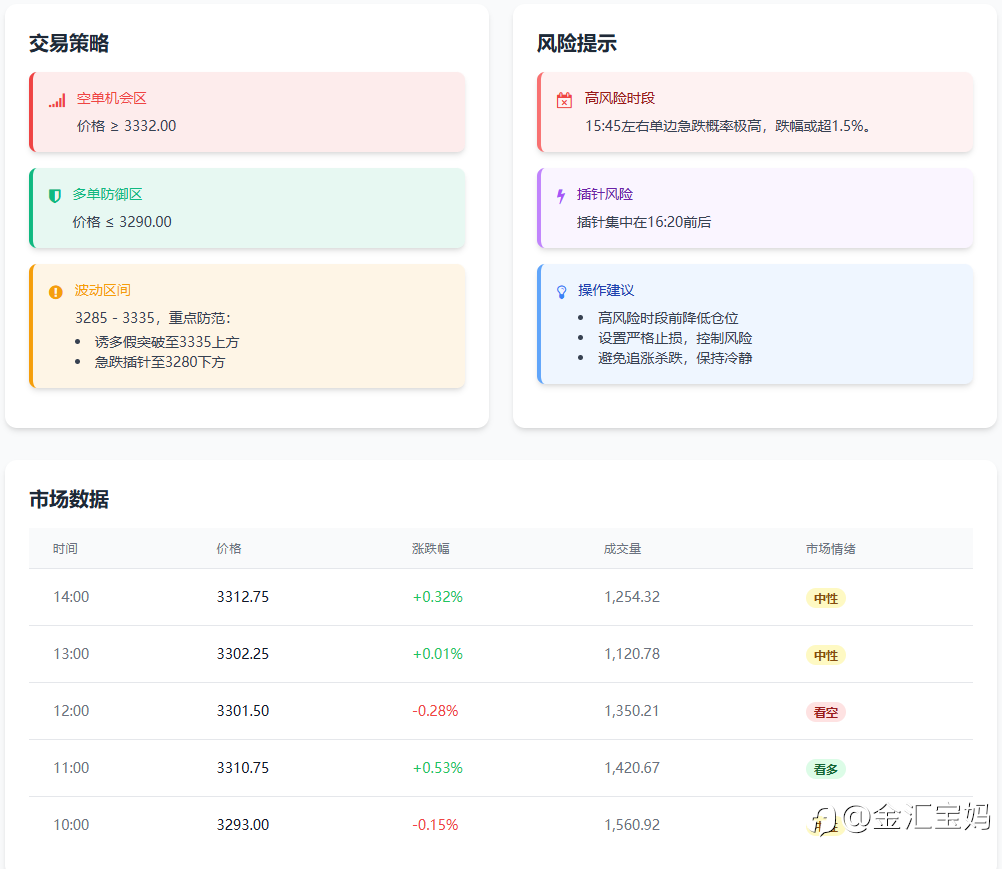Click the 价格 column header
1002x869 pixels.
tap(229, 549)
